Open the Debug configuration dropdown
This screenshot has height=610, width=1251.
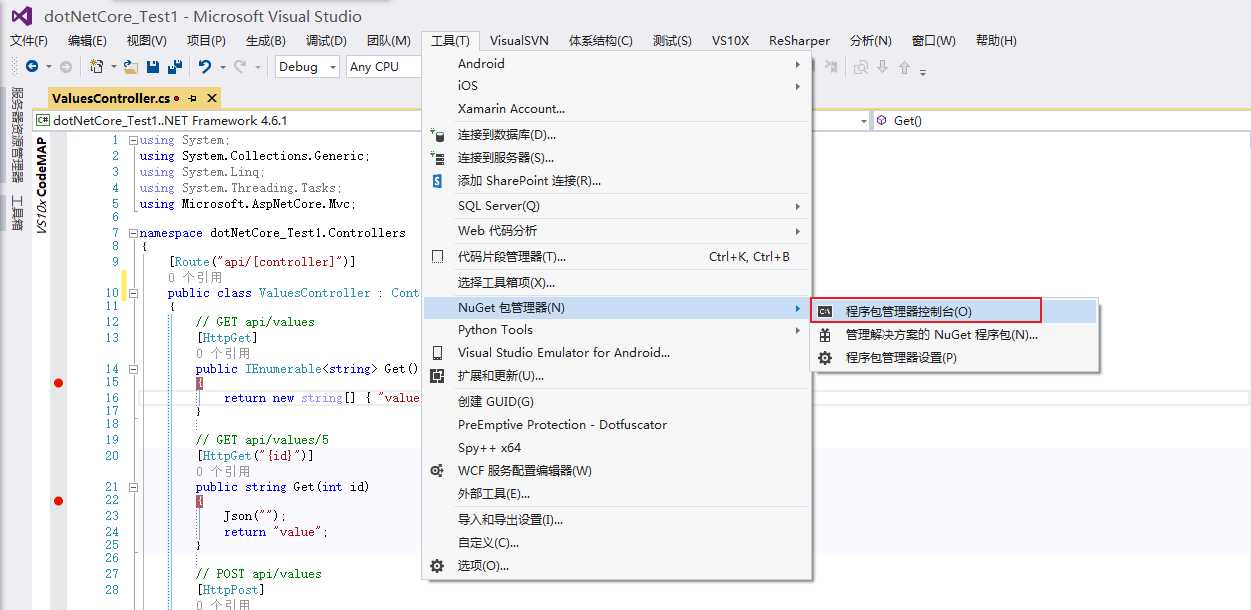[306, 66]
